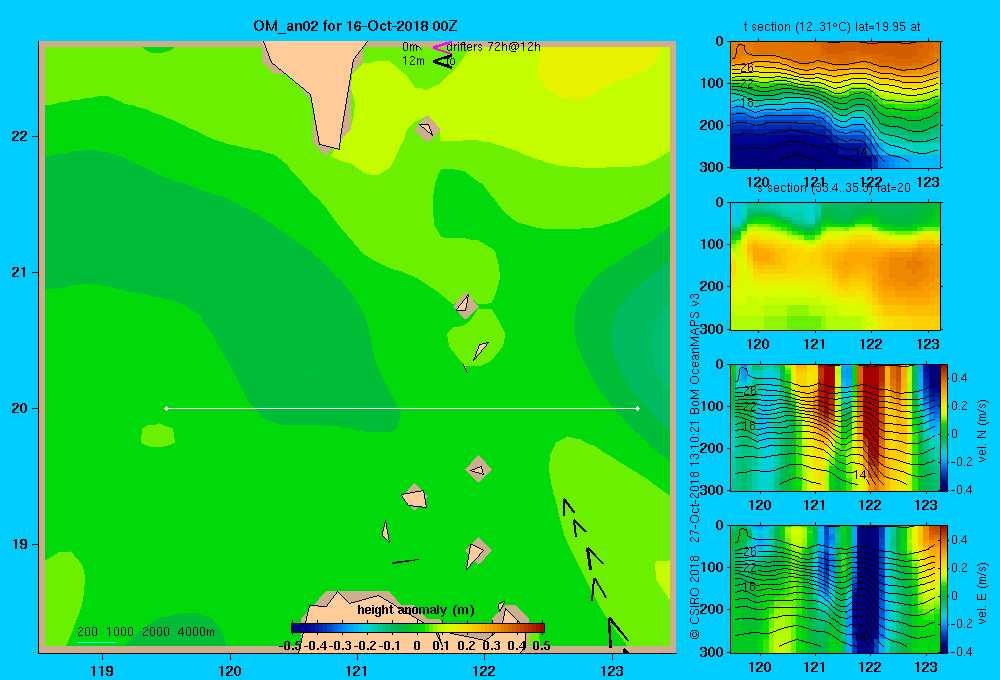Click the title "OM_an02 for 16-Oct-2018 00Z"
The height and width of the screenshot is (680, 1000).
355,26
